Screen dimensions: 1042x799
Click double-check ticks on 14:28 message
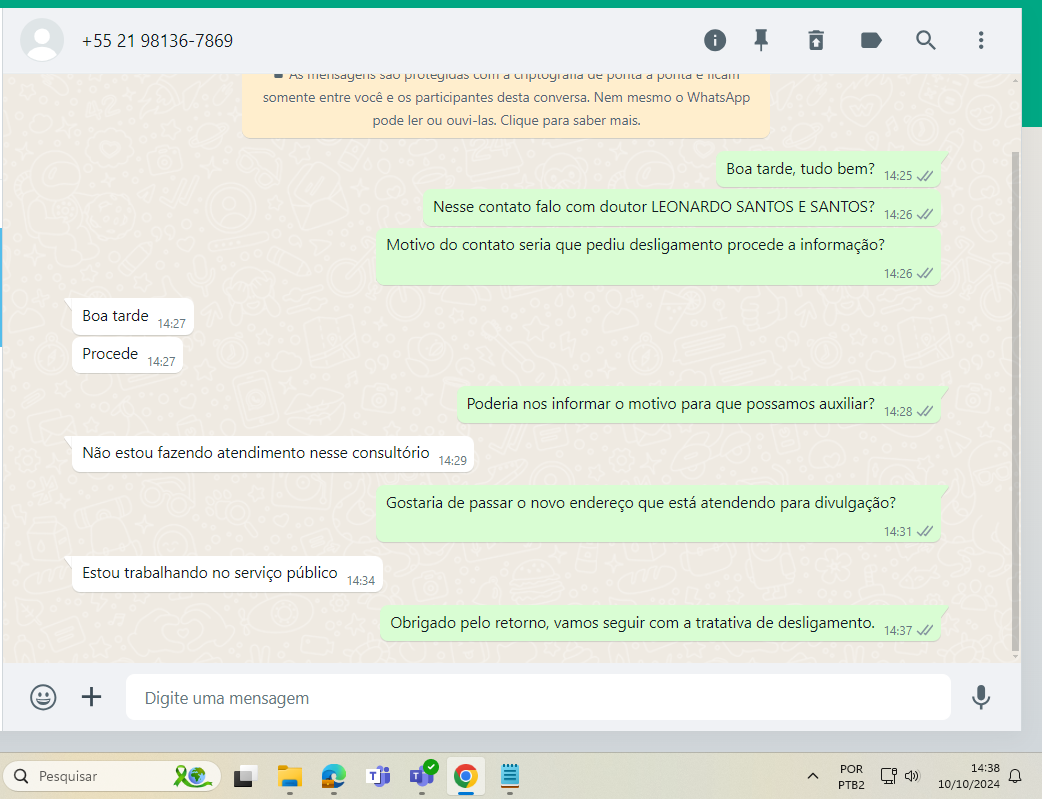(x=925, y=411)
